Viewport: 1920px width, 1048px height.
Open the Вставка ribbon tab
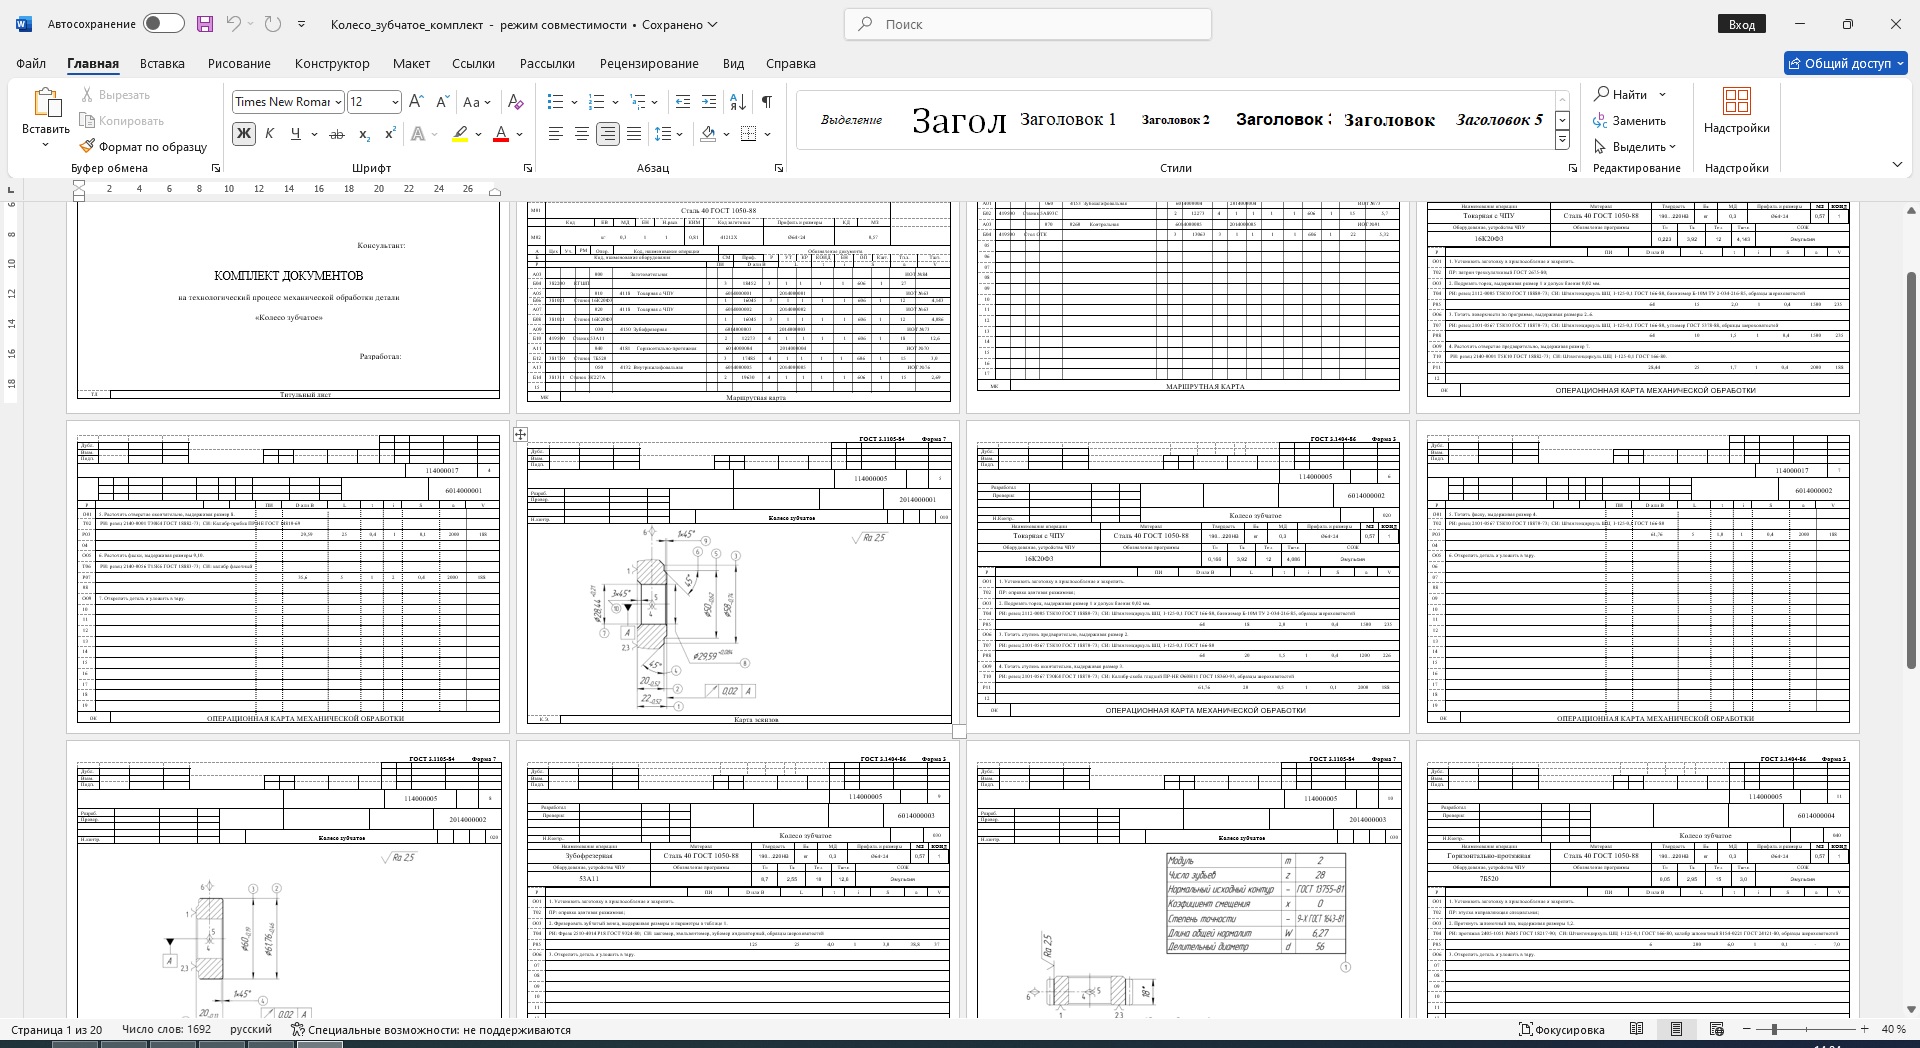coord(162,63)
